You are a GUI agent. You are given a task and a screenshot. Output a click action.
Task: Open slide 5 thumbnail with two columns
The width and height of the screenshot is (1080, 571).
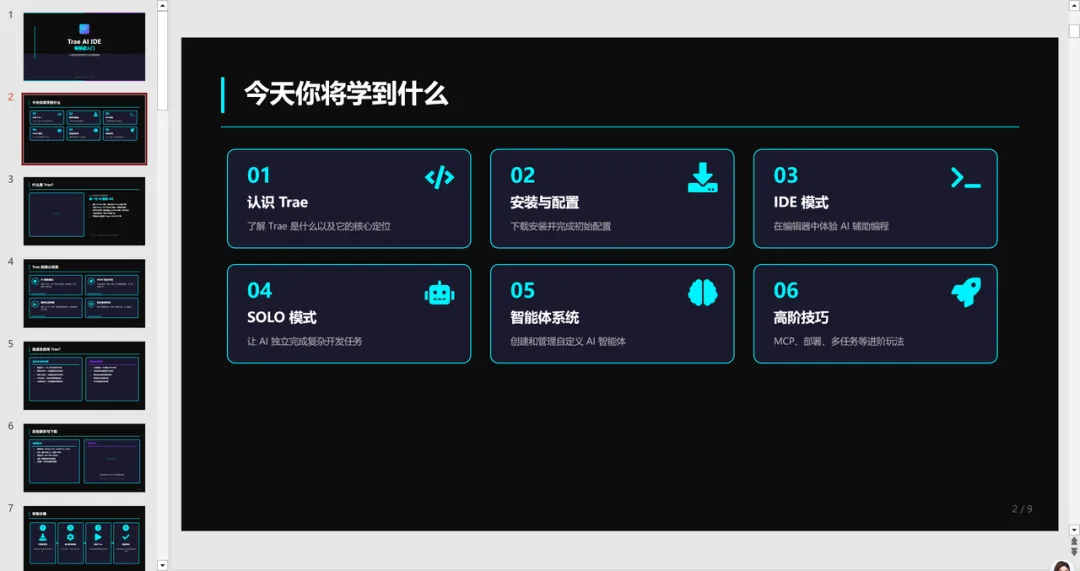84,376
